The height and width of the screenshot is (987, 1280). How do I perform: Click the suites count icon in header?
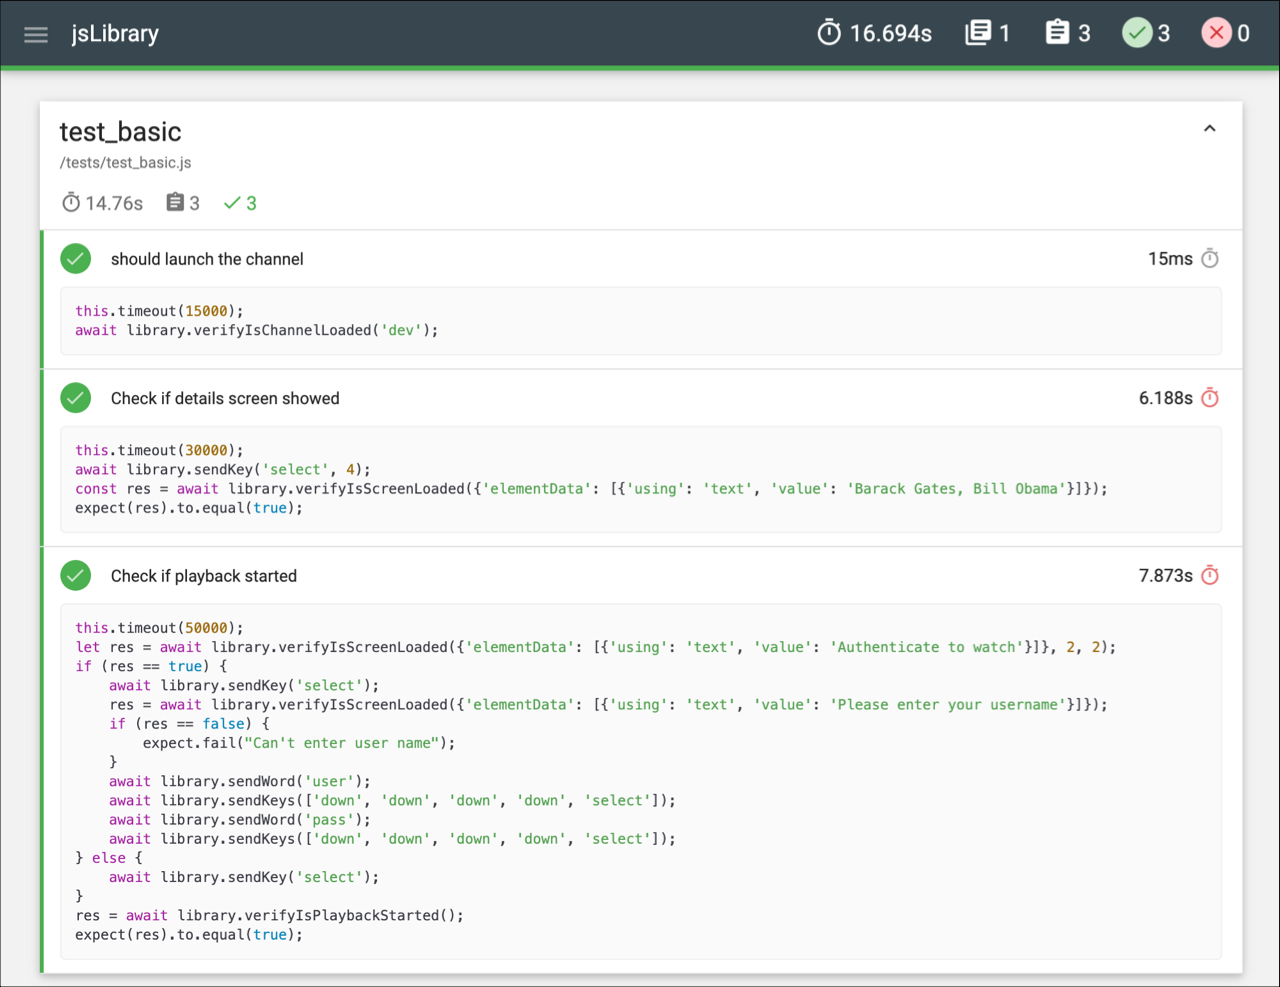click(978, 33)
